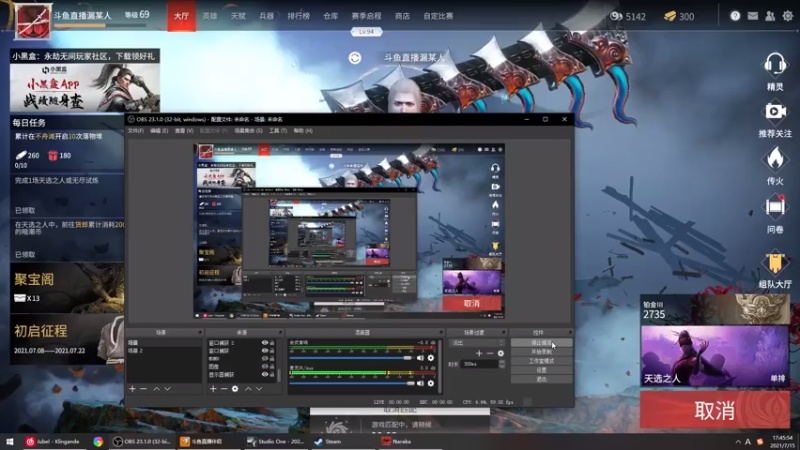
Task: Move scene down with the arrow in OBS scenes panel
Action: pos(167,389)
